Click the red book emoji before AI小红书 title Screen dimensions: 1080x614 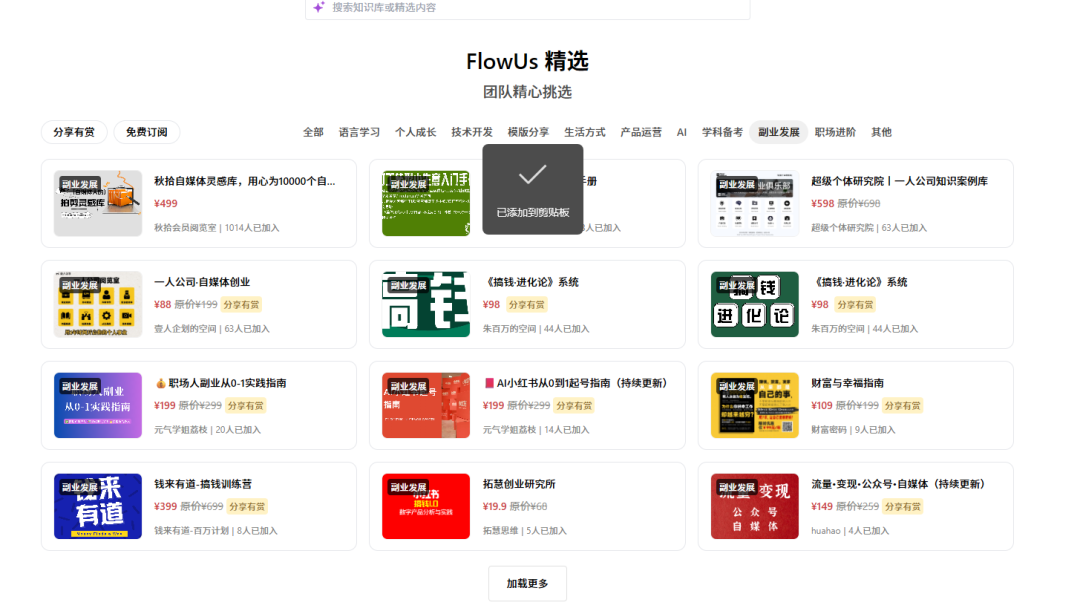click(489, 383)
